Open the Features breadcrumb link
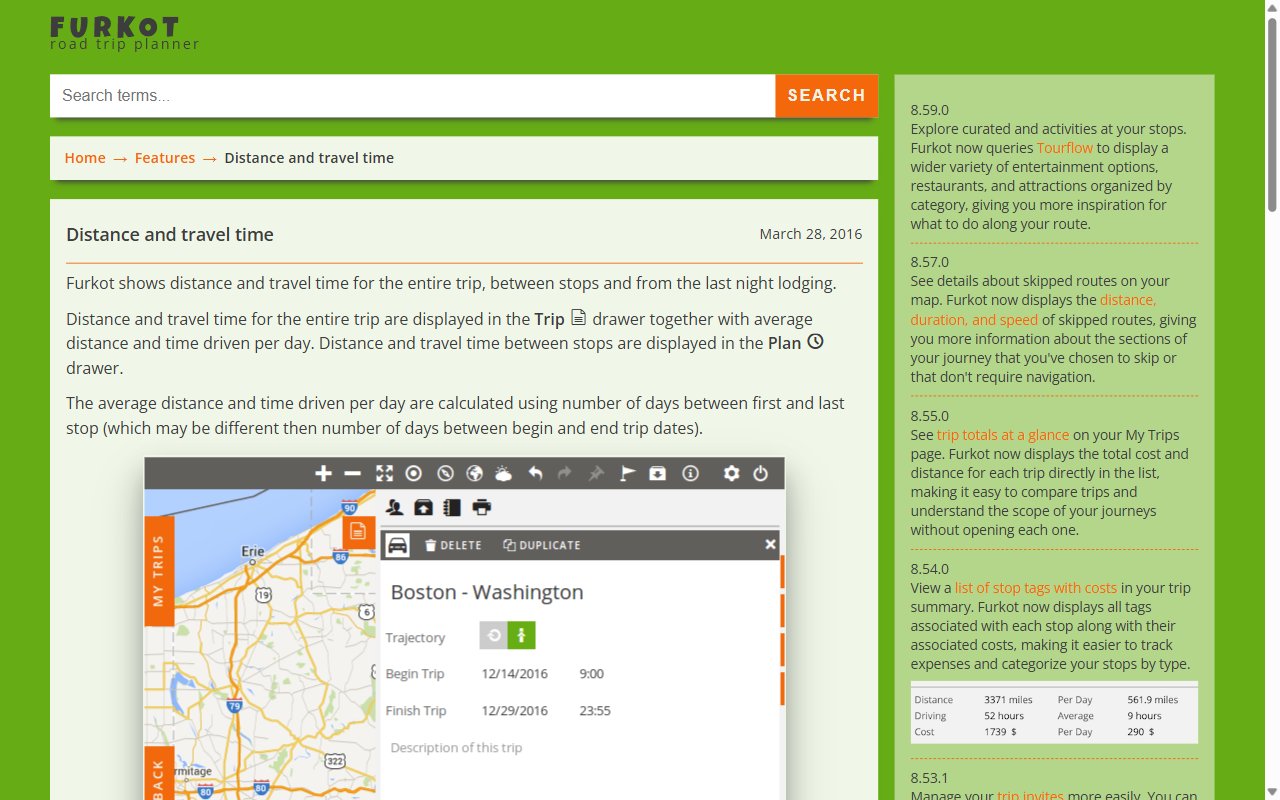This screenshot has width=1280, height=800. coord(165,158)
